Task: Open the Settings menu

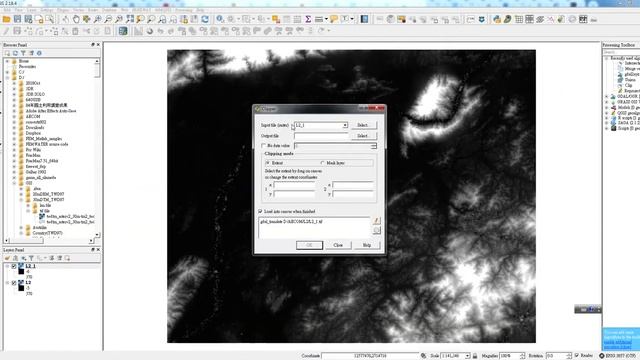Action: click(x=47, y=10)
